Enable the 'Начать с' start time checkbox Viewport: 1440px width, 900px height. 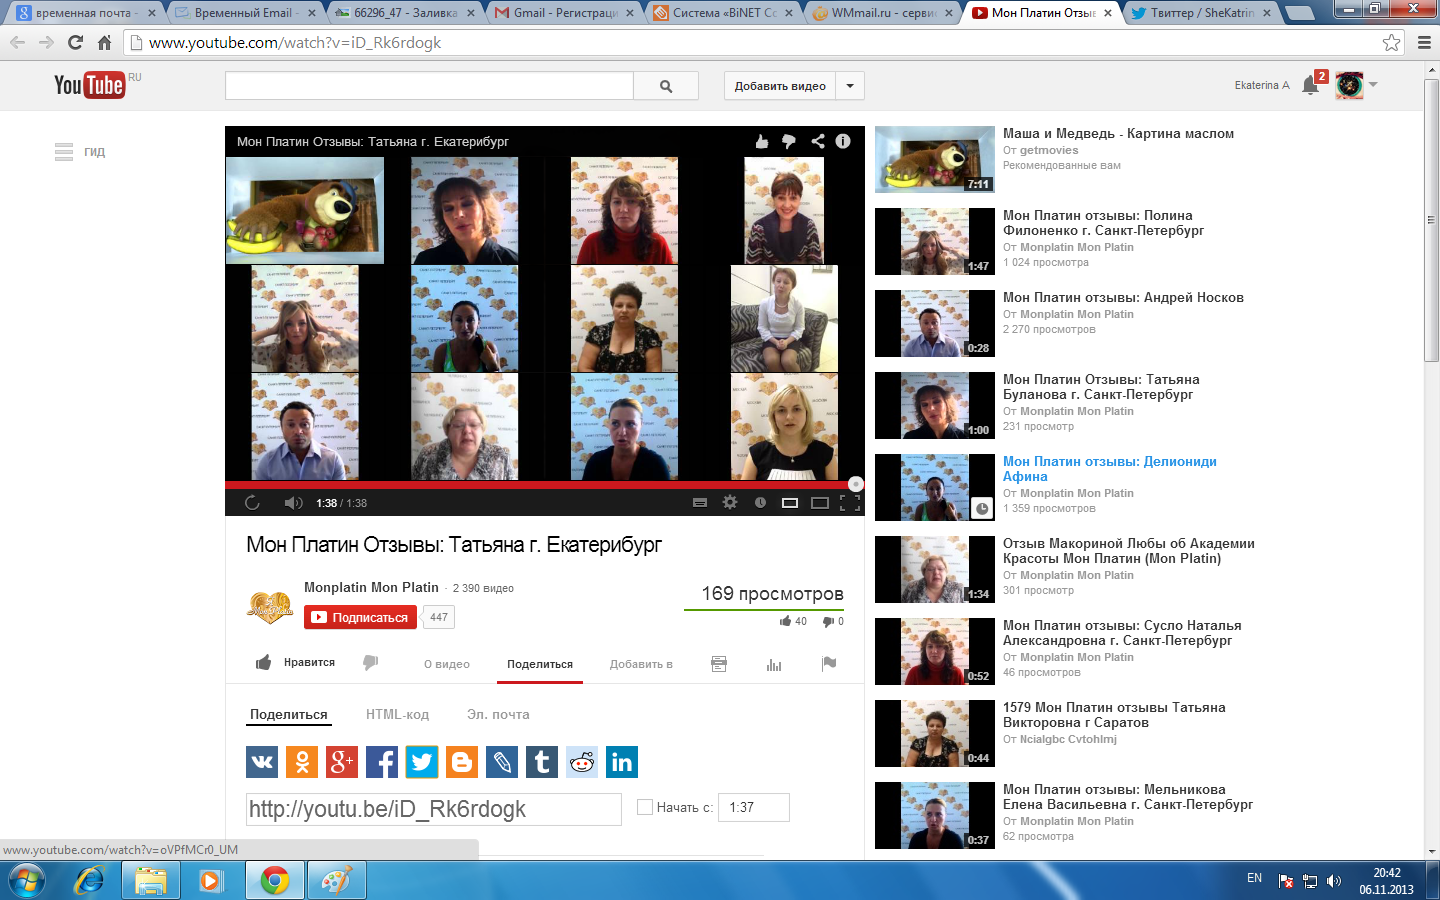(645, 807)
